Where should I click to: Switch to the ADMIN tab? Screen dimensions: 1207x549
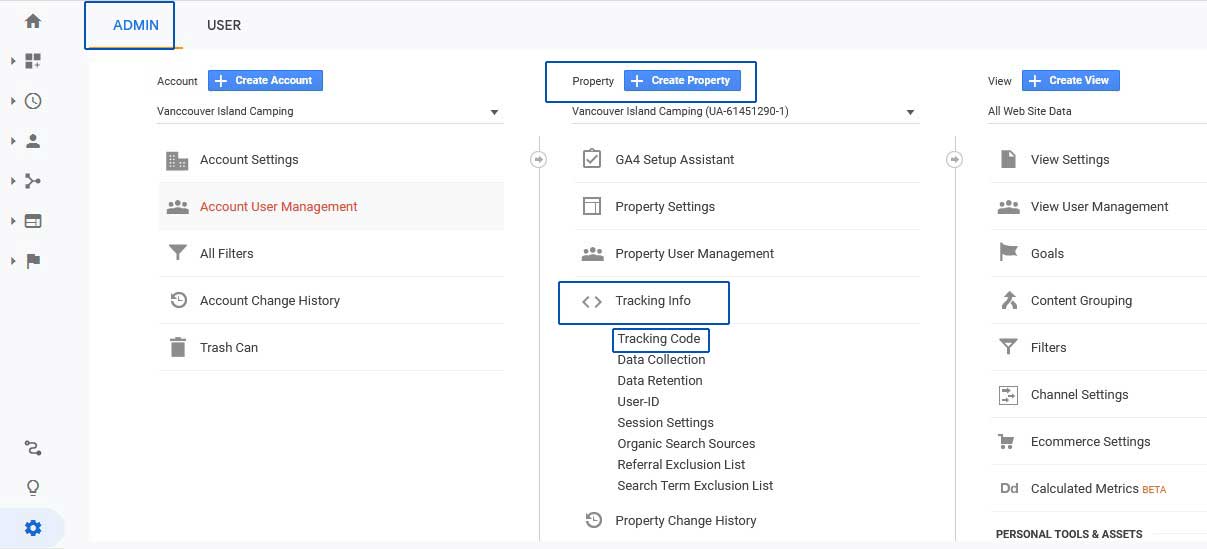click(x=135, y=25)
